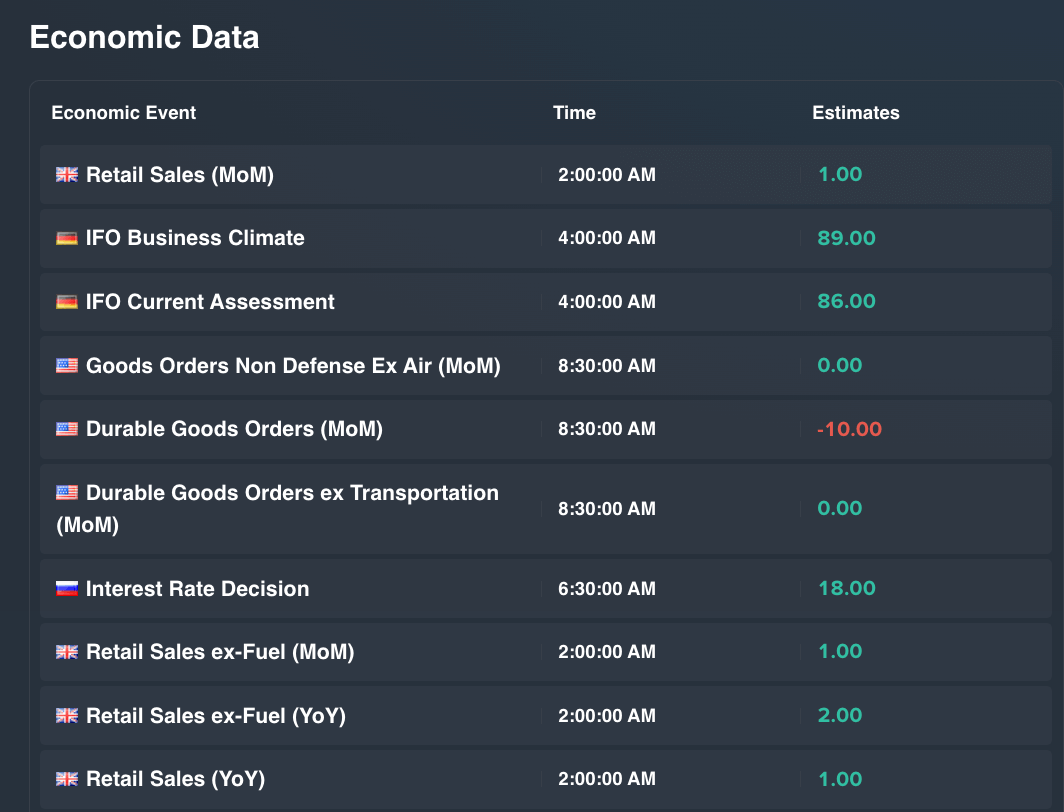Screen dimensions: 1064x812
Task: Open the Interest Rate Decision event name
Action: [x=197, y=589]
